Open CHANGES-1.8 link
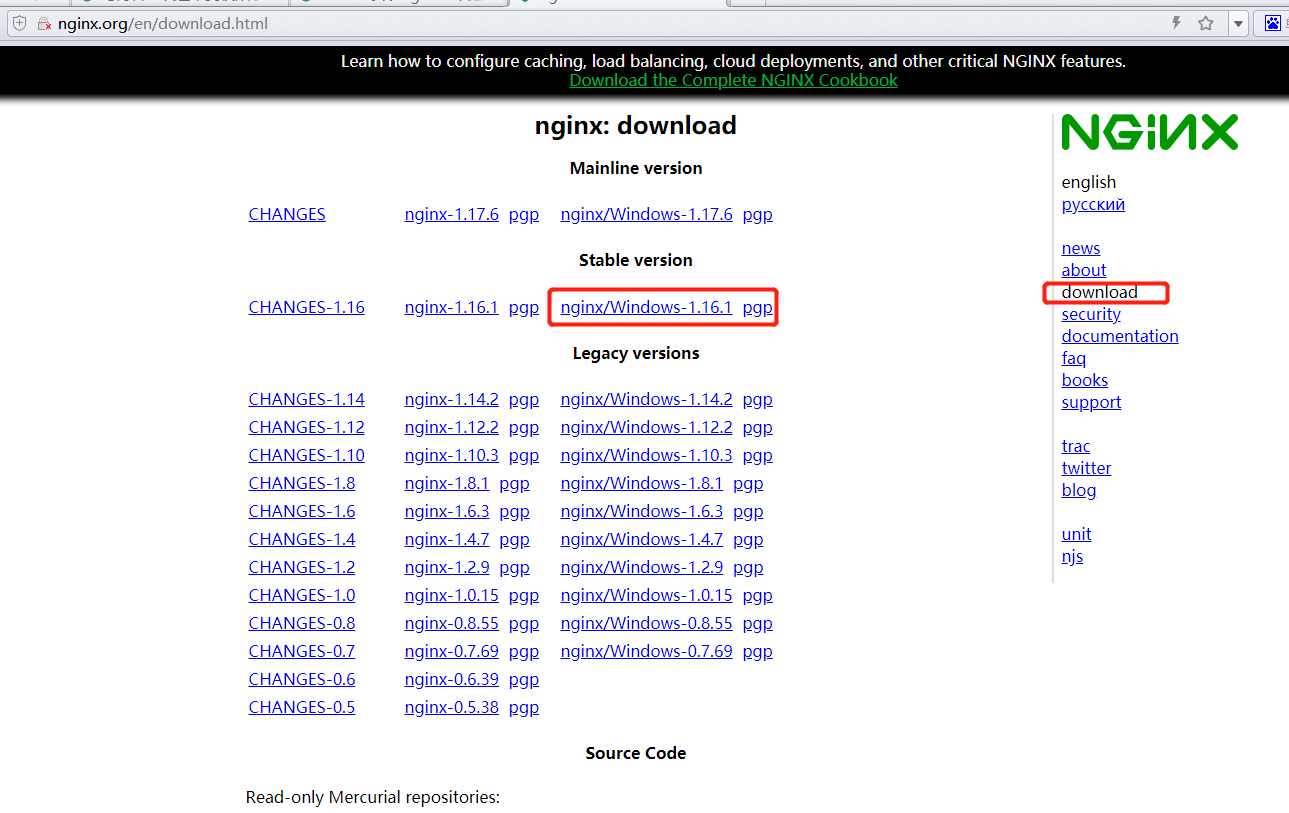1289x813 pixels. point(302,483)
